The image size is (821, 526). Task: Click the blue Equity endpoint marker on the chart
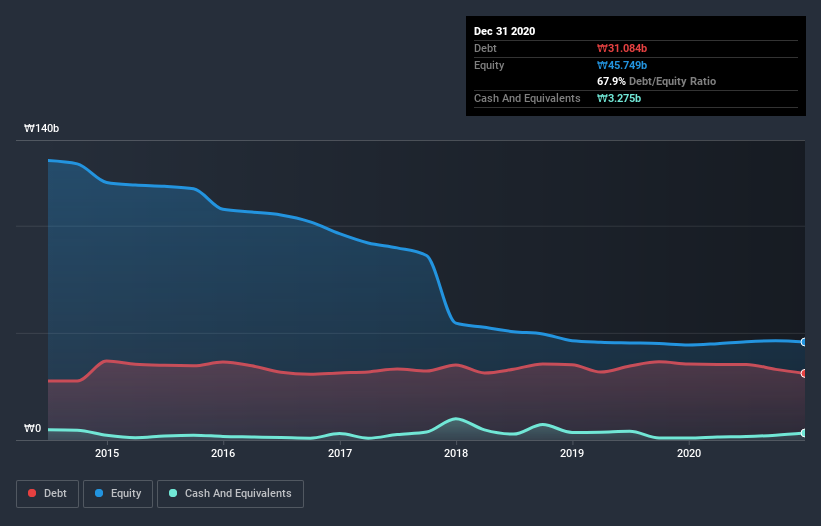pyautogui.click(x=804, y=342)
